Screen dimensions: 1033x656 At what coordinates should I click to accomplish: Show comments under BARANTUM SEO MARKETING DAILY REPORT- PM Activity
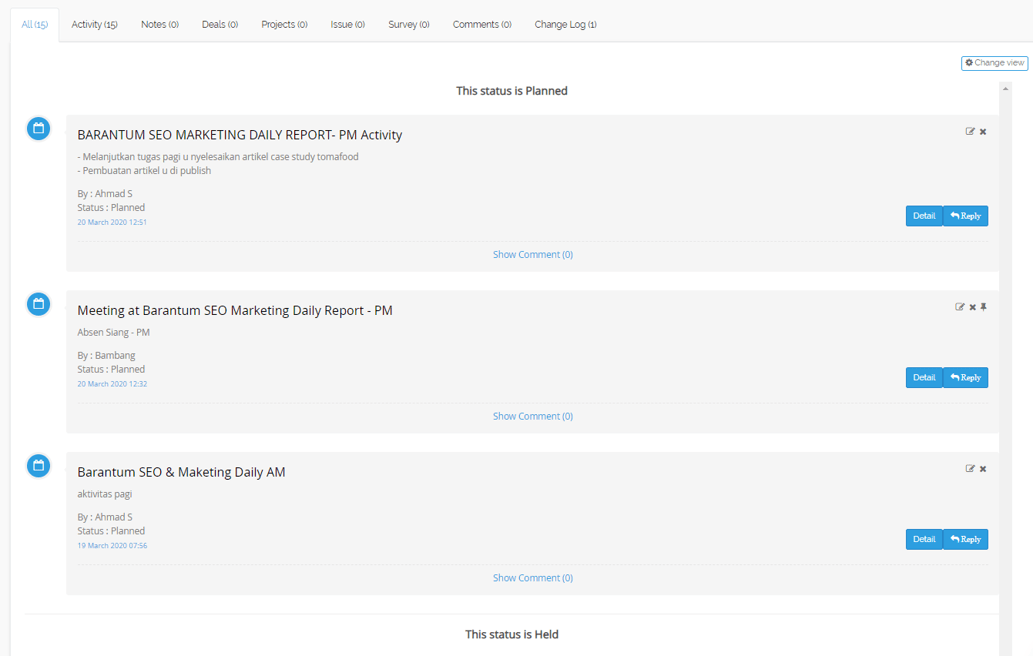click(533, 255)
